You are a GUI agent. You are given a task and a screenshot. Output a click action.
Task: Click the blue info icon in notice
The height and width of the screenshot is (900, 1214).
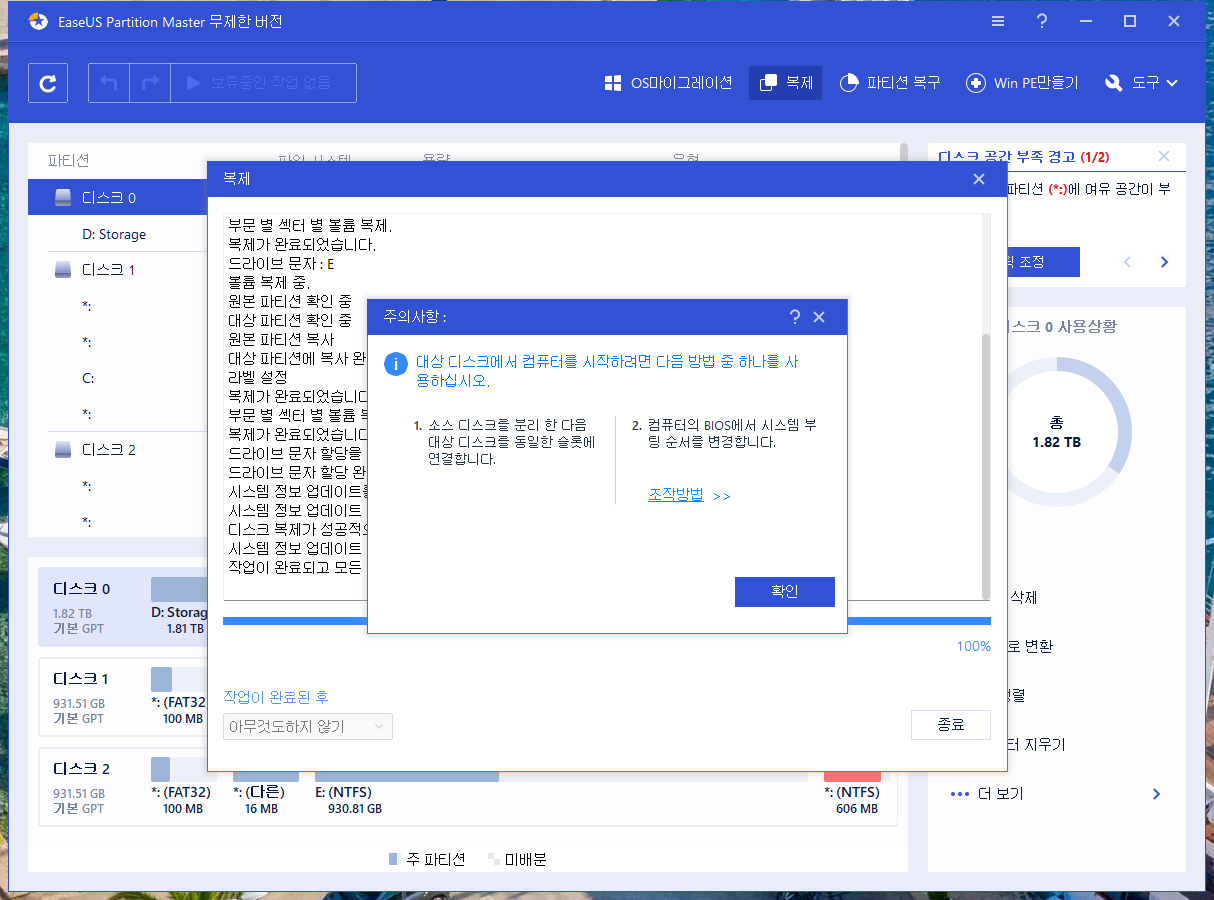tap(396, 364)
